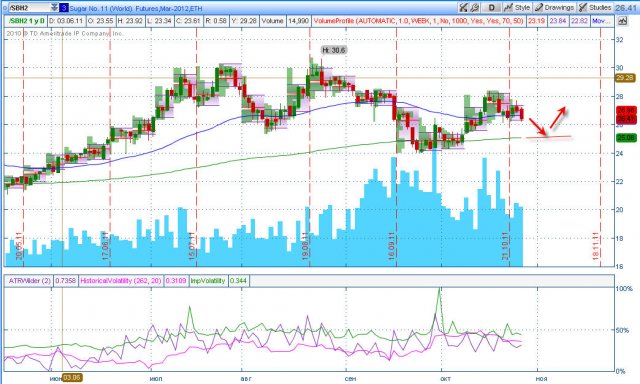Click the /SBH2 1 y D chart label

click(x=27, y=21)
